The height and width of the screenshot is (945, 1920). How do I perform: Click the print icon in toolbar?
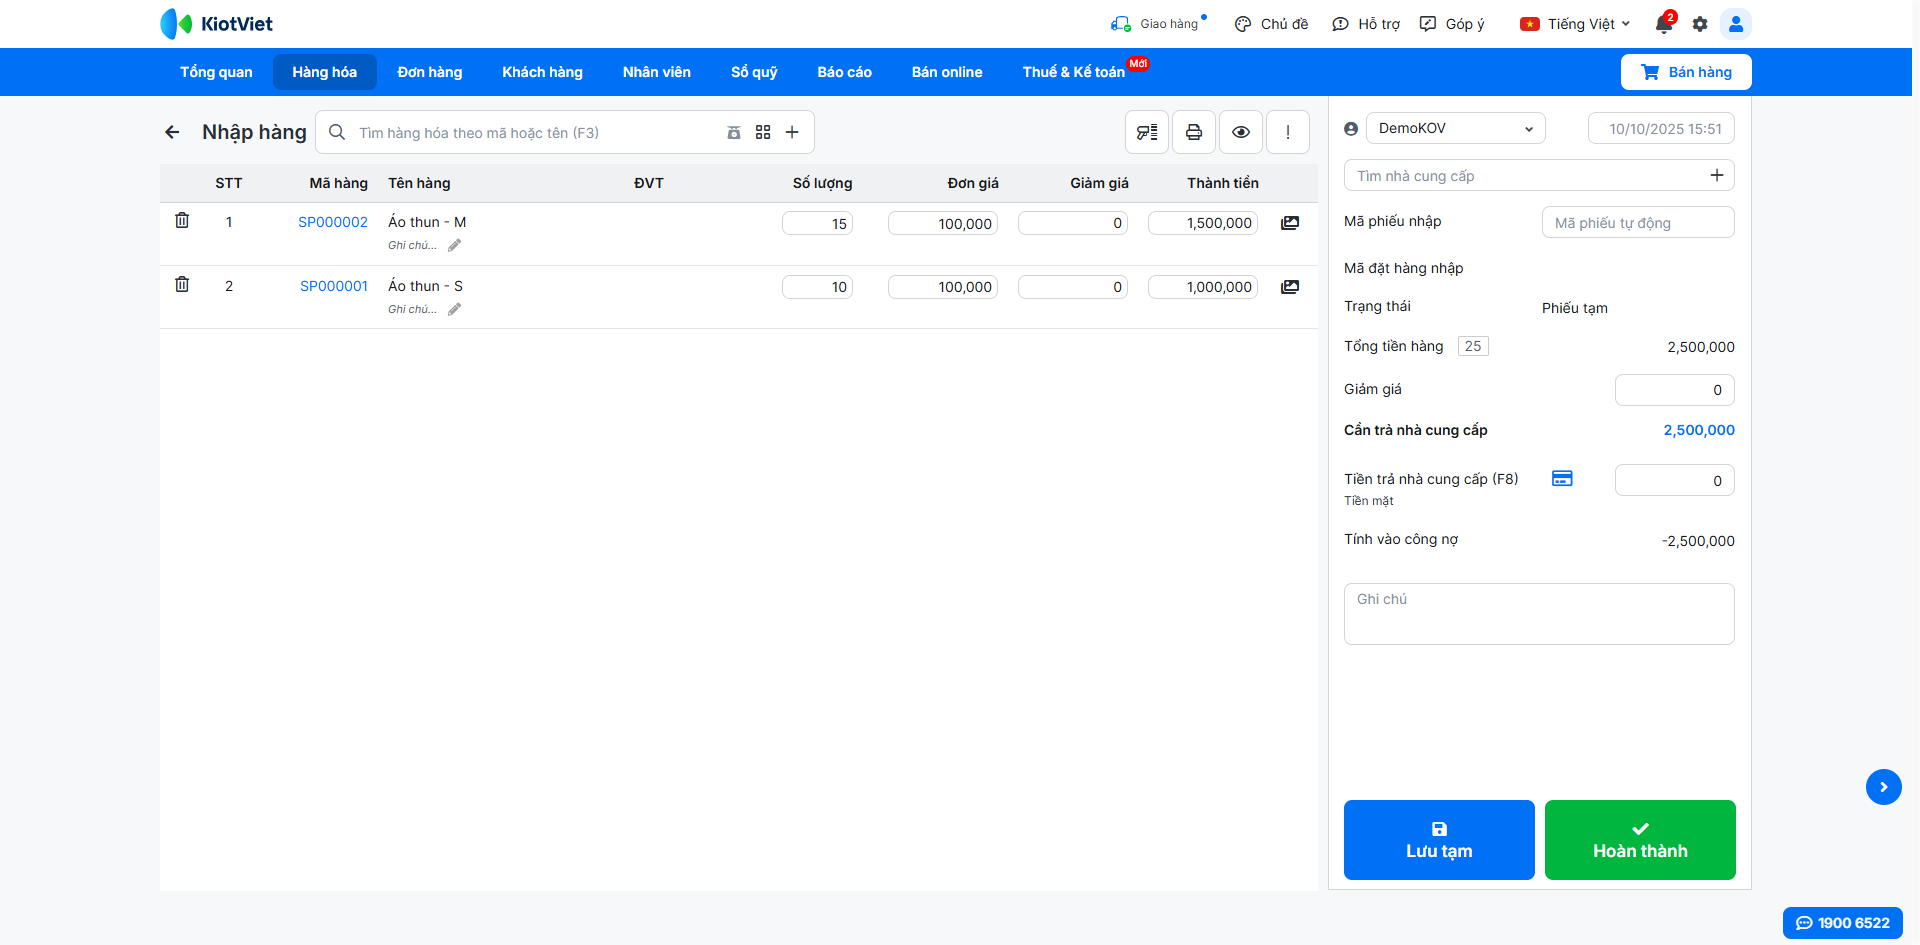[x=1194, y=132]
